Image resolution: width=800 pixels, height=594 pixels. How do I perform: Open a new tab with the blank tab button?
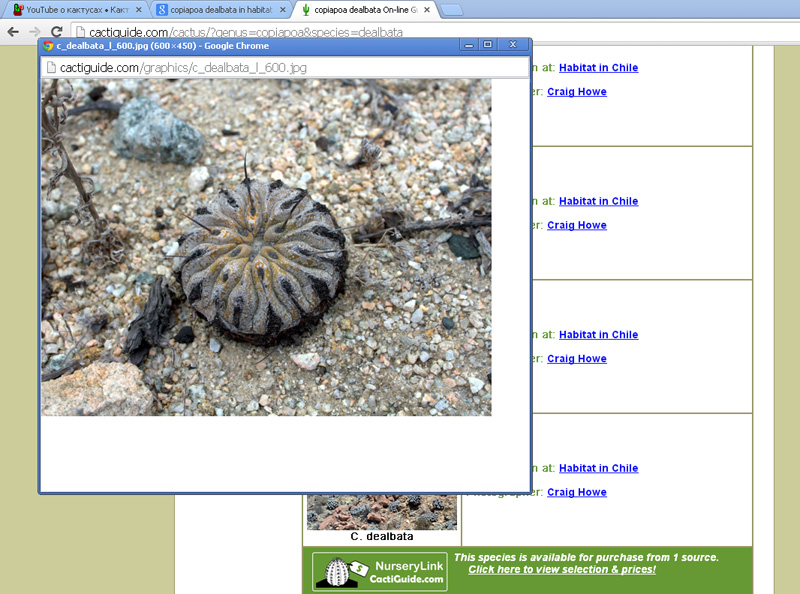point(451,10)
